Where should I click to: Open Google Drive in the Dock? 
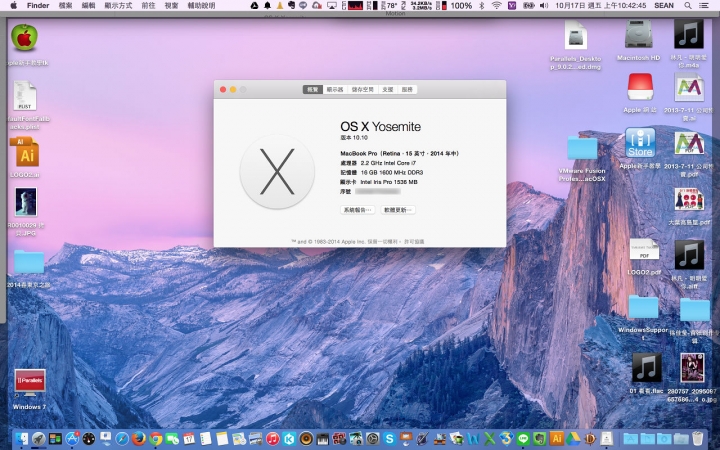(573, 439)
